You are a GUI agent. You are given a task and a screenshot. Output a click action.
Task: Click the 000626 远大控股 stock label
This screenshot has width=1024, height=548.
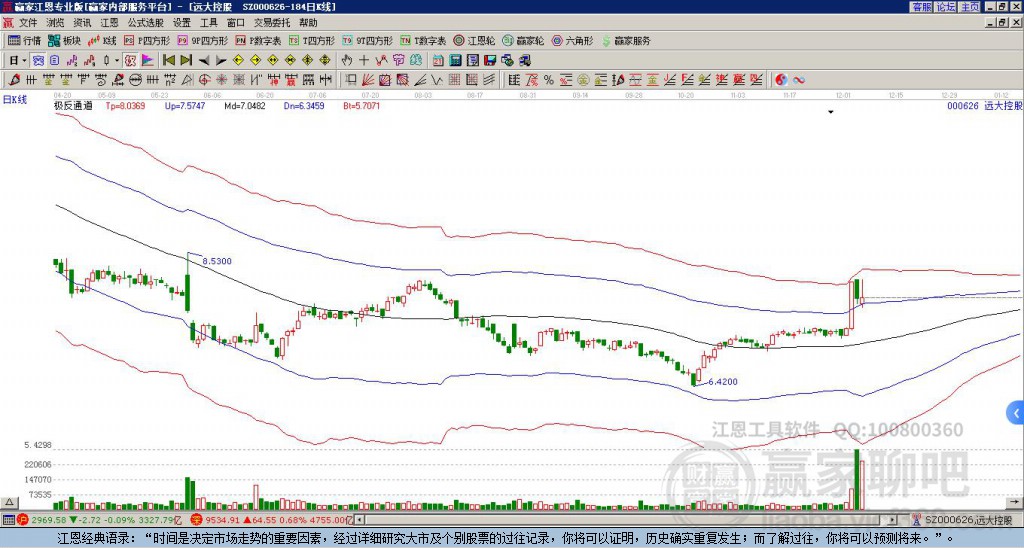click(x=984, y=105)
